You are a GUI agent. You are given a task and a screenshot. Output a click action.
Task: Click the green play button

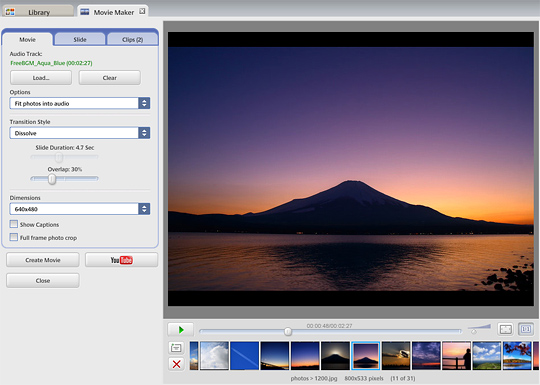pos(181,330)
